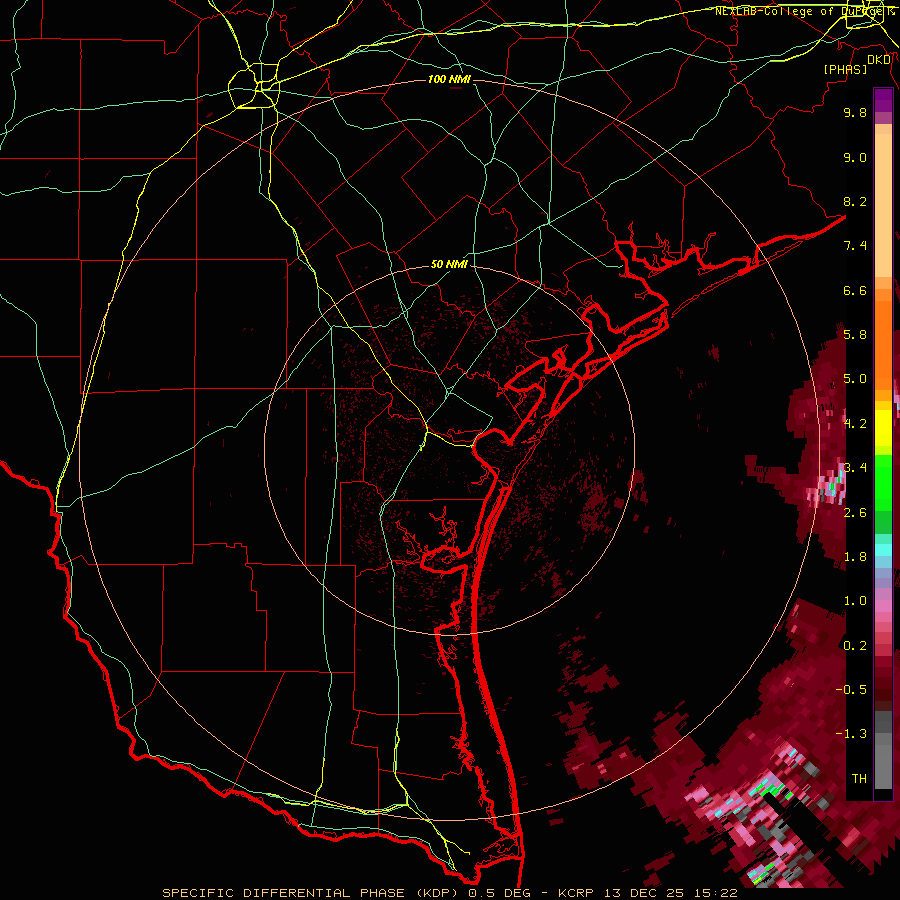Screen dimensions: 900x900
Task: Click the 2.6 value on the color scale
Action: (855, 513)
